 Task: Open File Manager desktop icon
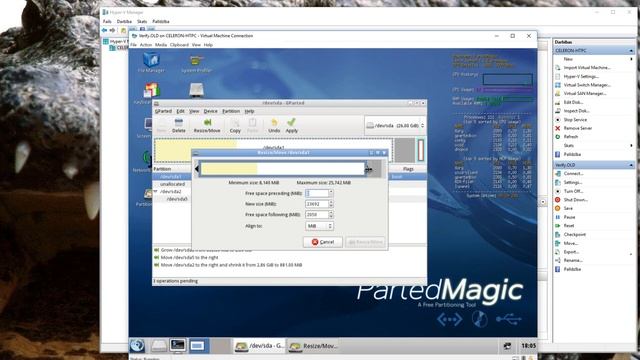151,62
